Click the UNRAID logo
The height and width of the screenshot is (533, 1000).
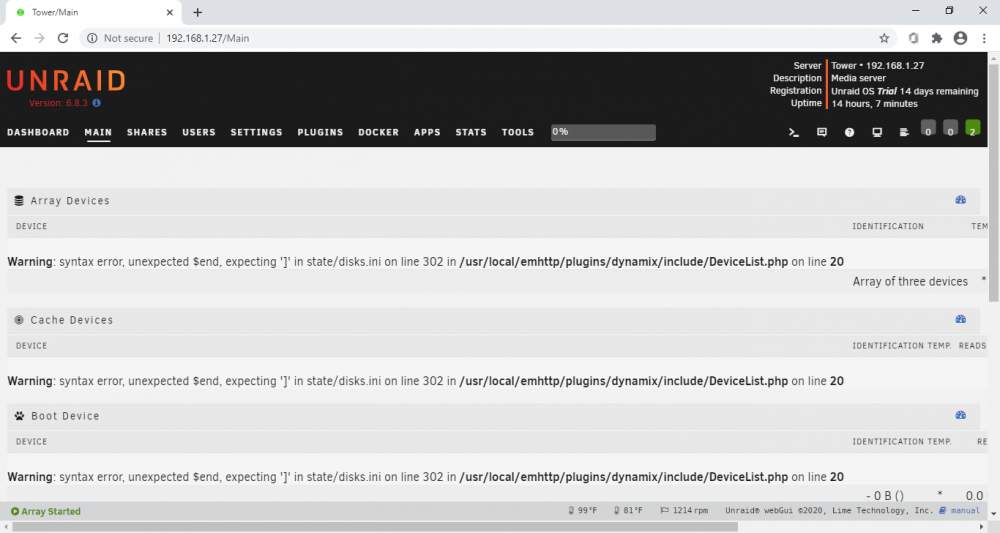[66, 82]
